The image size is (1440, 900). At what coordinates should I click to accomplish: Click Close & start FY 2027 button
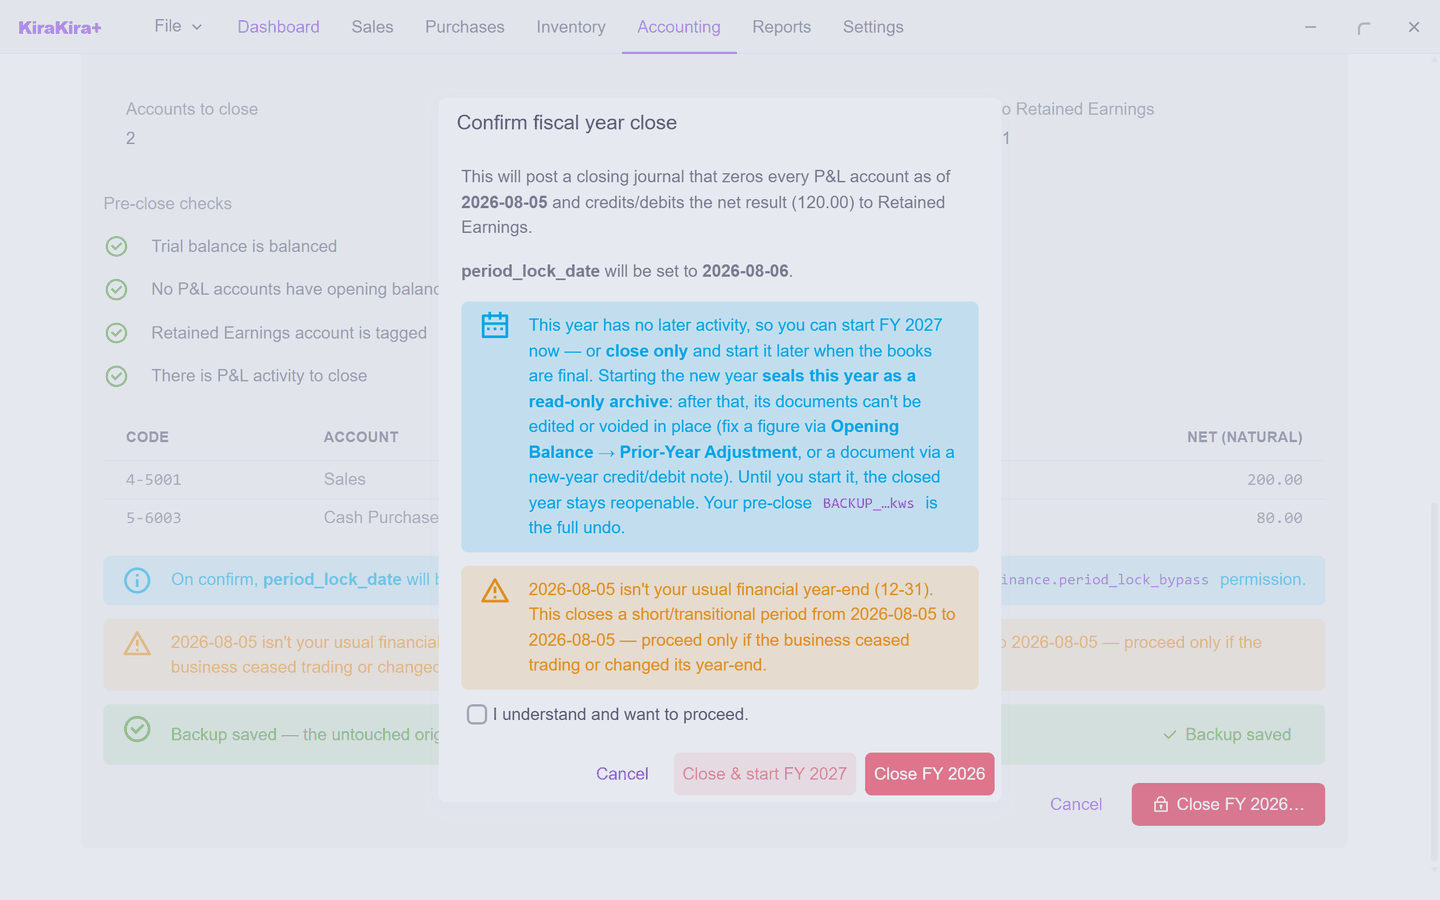click(765, 774)
